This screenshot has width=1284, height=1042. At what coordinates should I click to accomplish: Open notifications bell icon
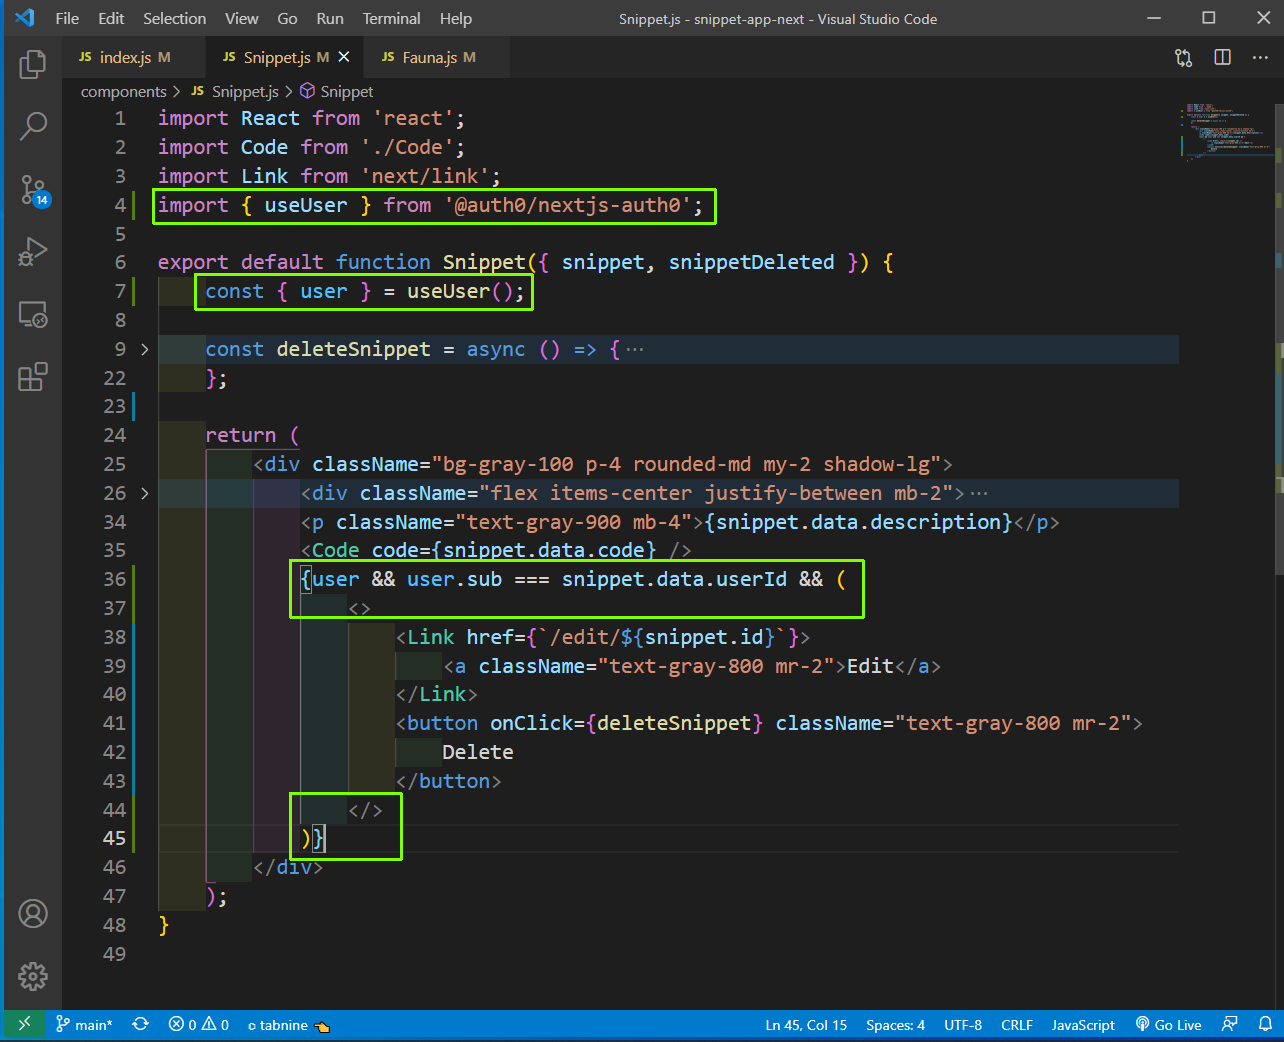tap(1265, 1024)
